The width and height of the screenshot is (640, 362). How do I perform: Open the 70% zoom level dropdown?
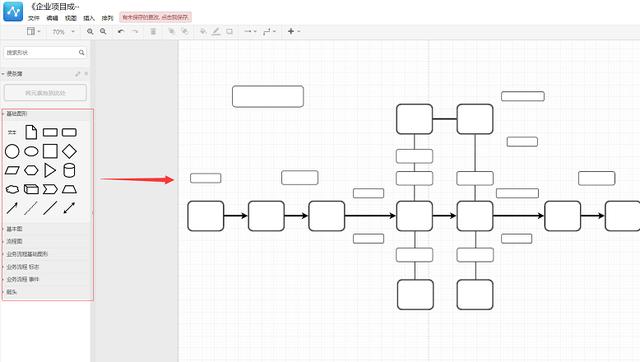click(63, 31)
